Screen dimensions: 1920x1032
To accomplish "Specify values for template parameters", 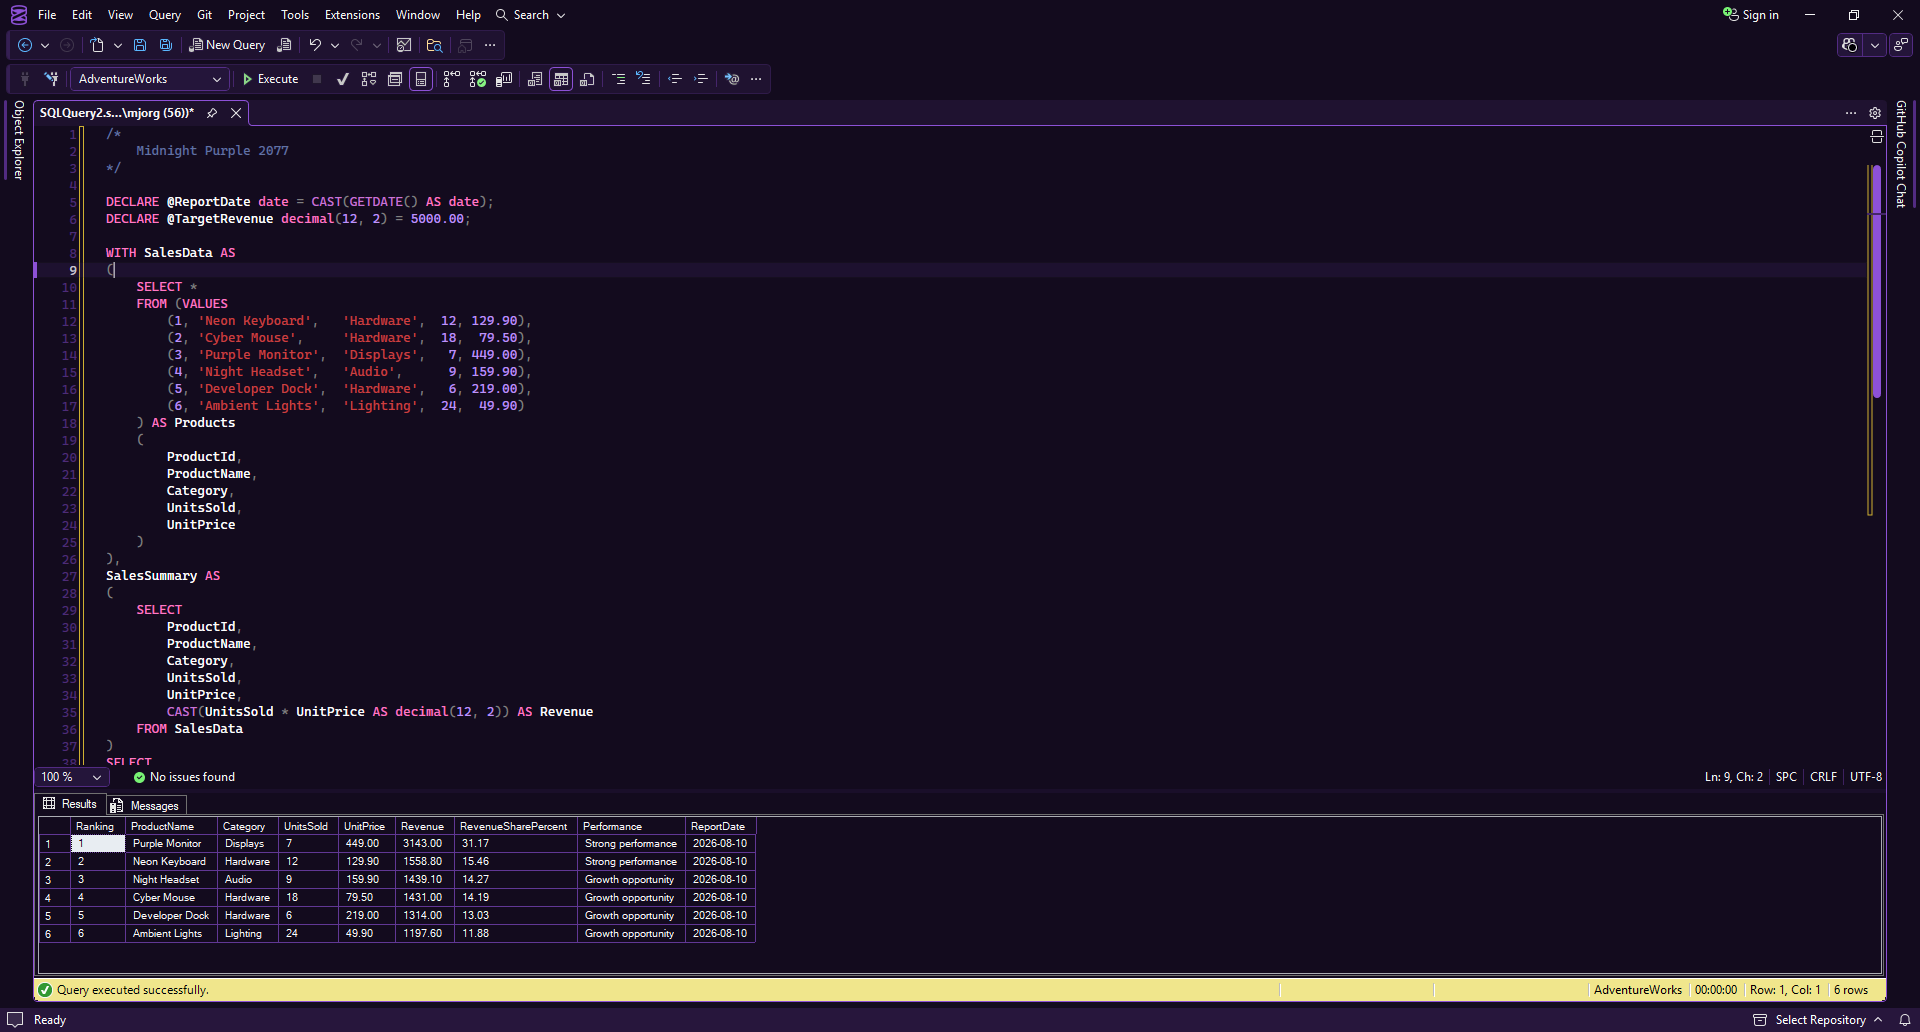I will pyautogui.click(x=732, y=79).
